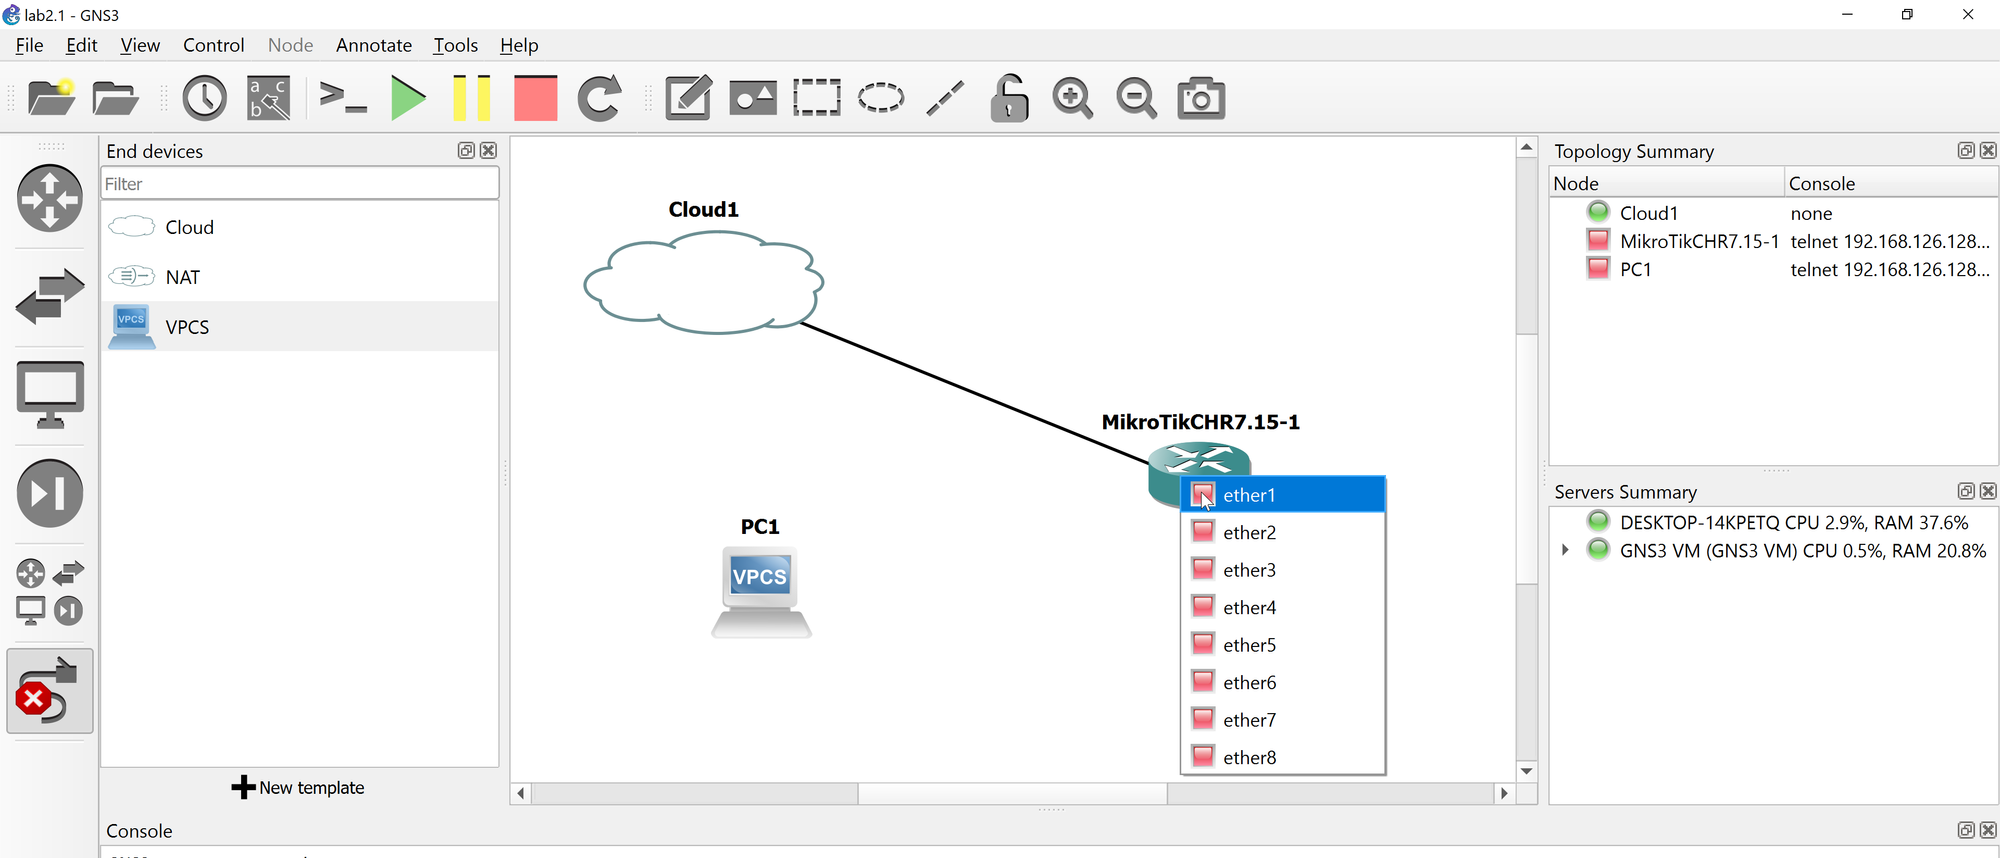
Task: Start all nodes with green play
Action: click(408, 98)
